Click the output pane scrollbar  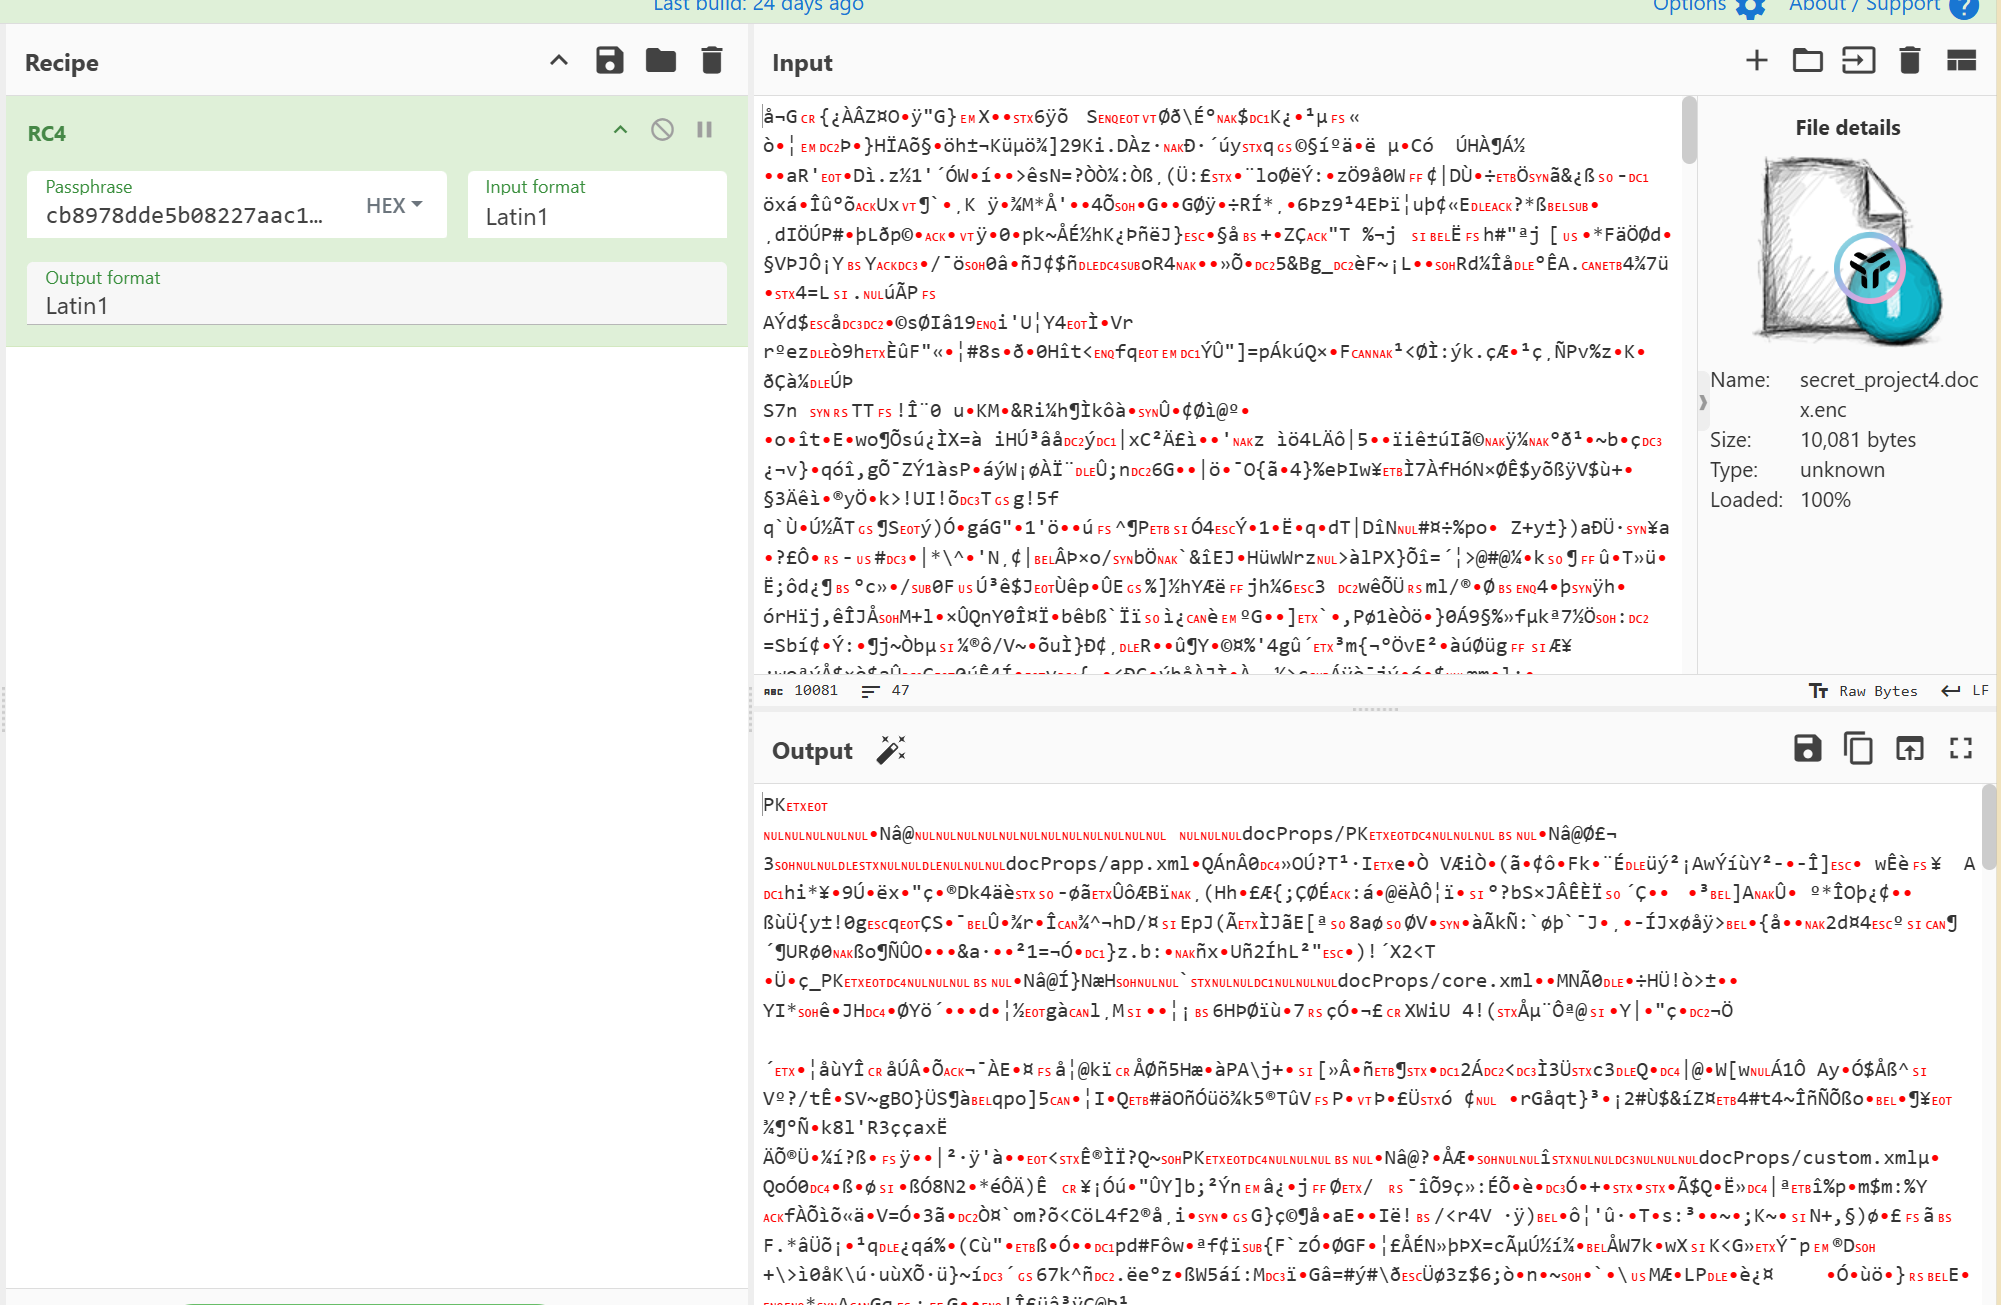point(1989,828)
